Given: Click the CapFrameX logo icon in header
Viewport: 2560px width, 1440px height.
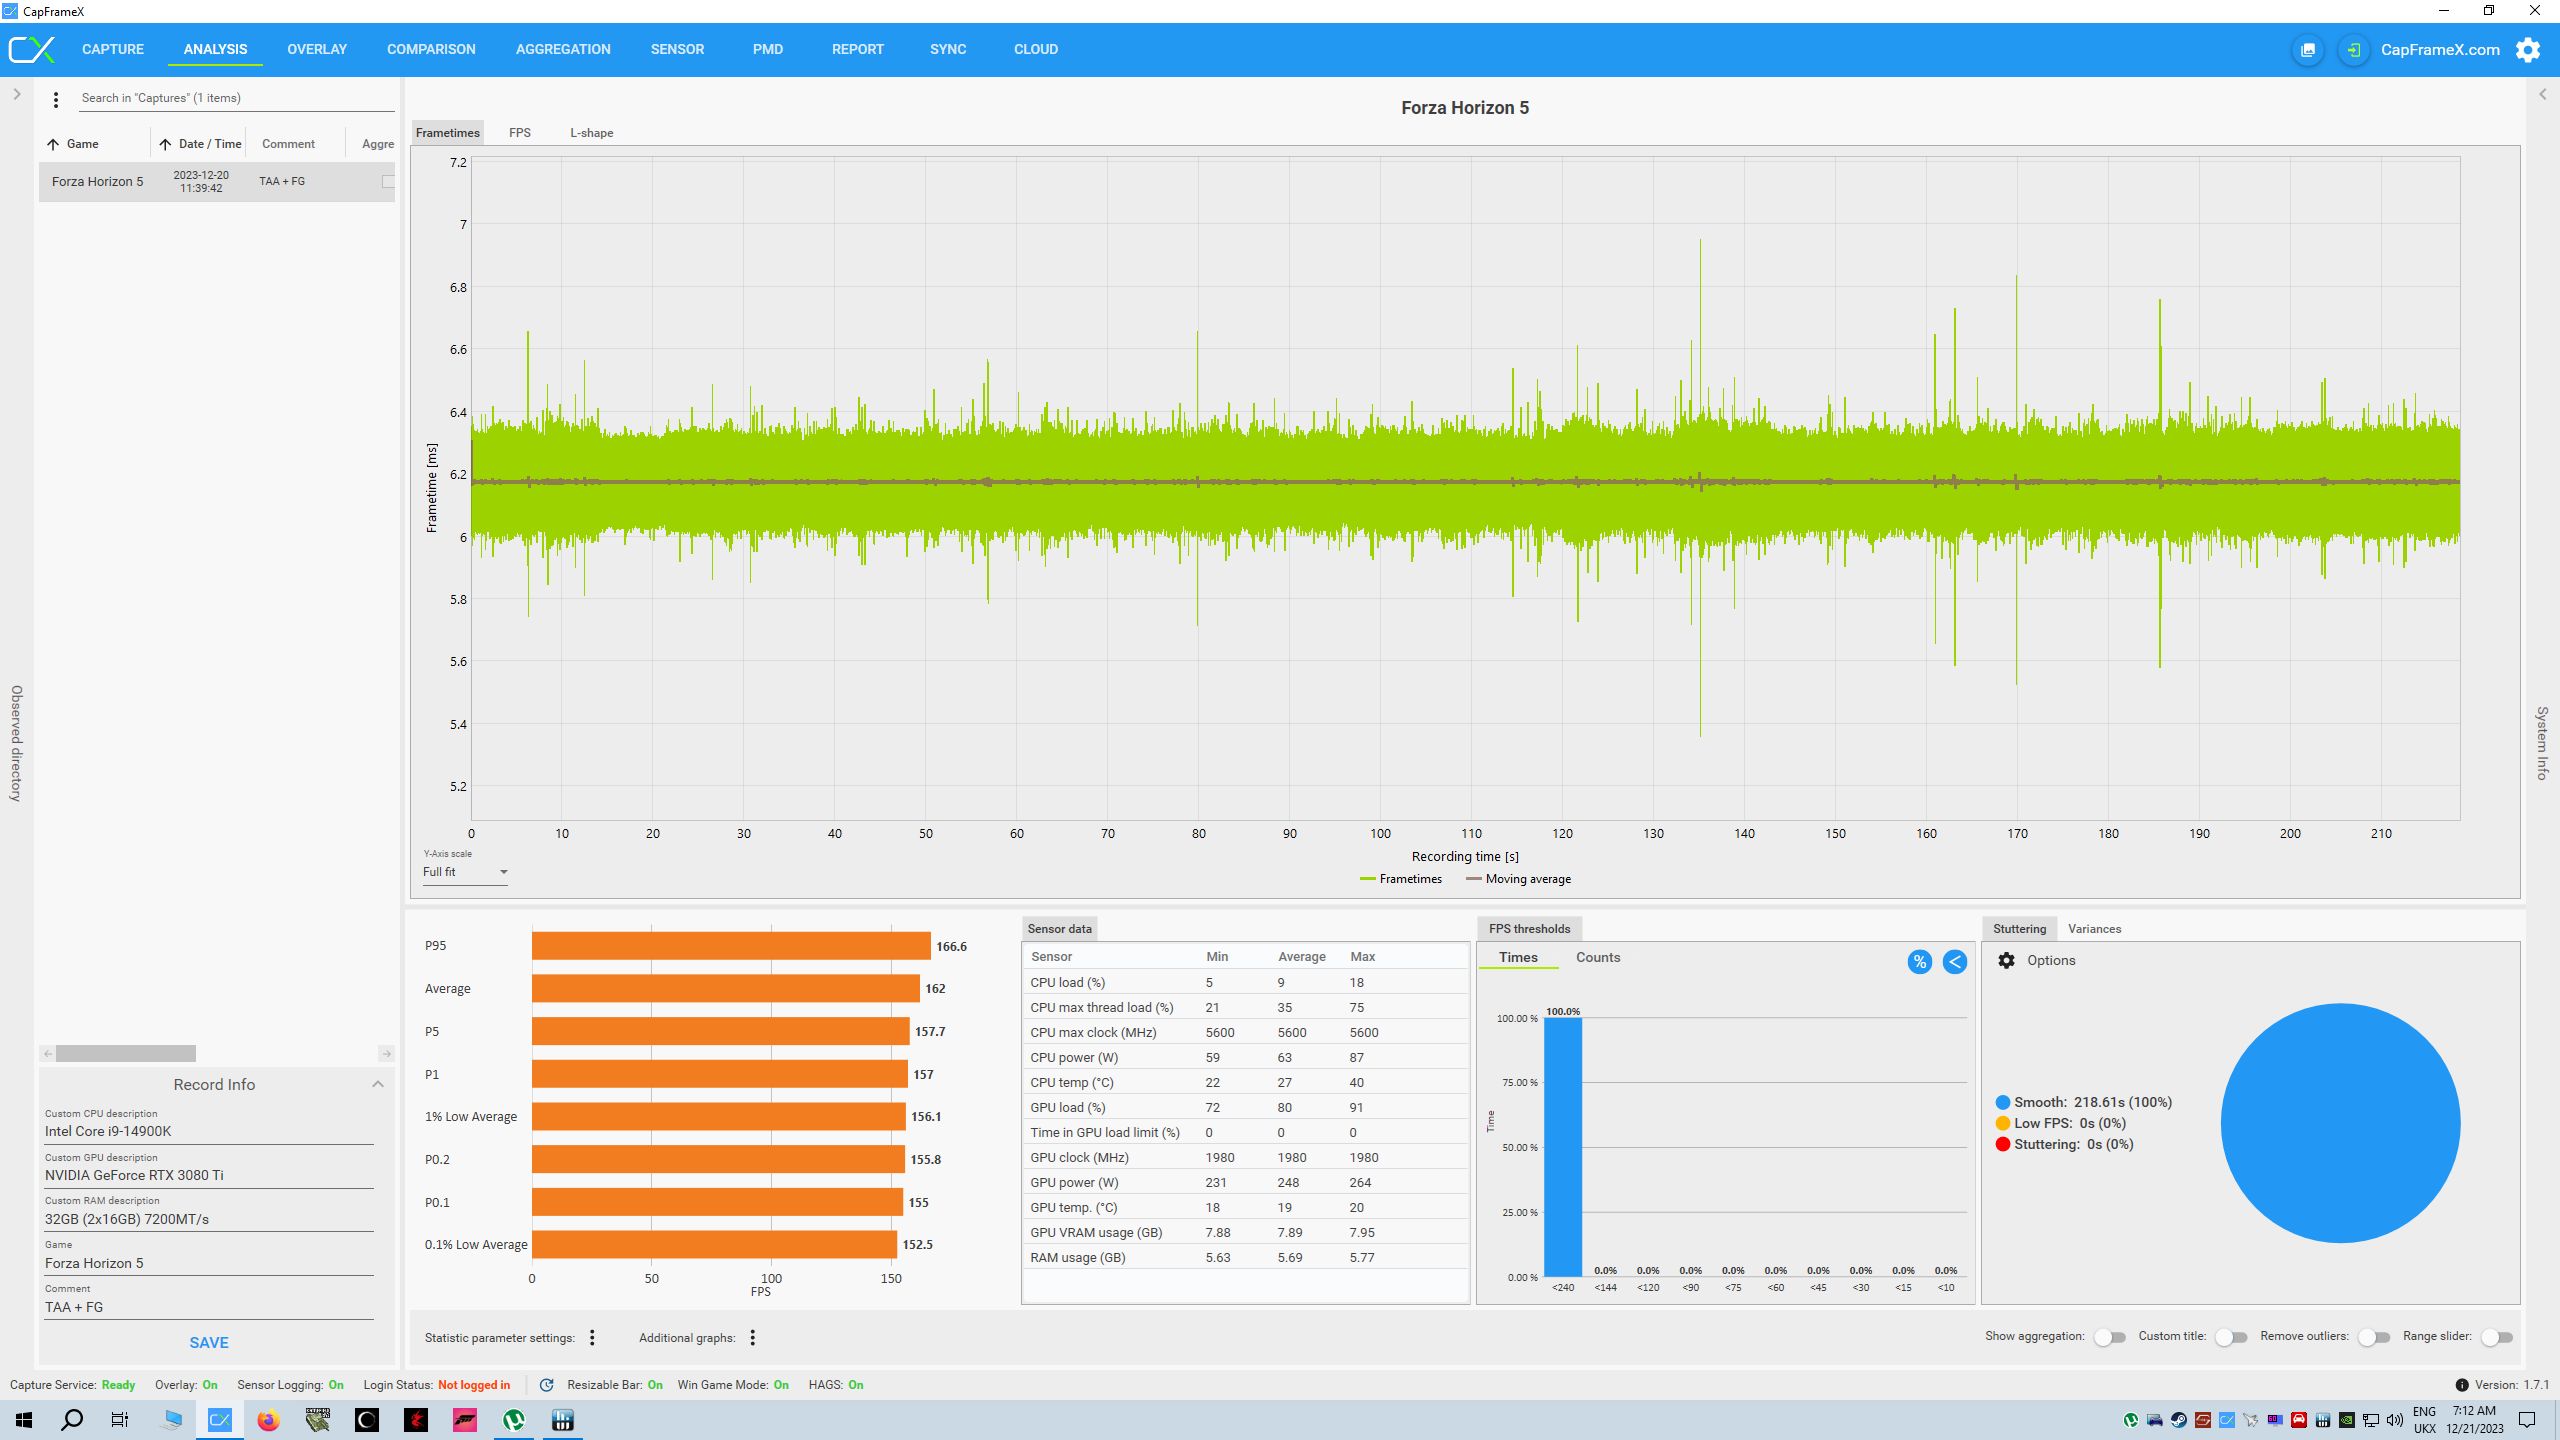Looking at the screenshot, I should (x=32, y=49).
